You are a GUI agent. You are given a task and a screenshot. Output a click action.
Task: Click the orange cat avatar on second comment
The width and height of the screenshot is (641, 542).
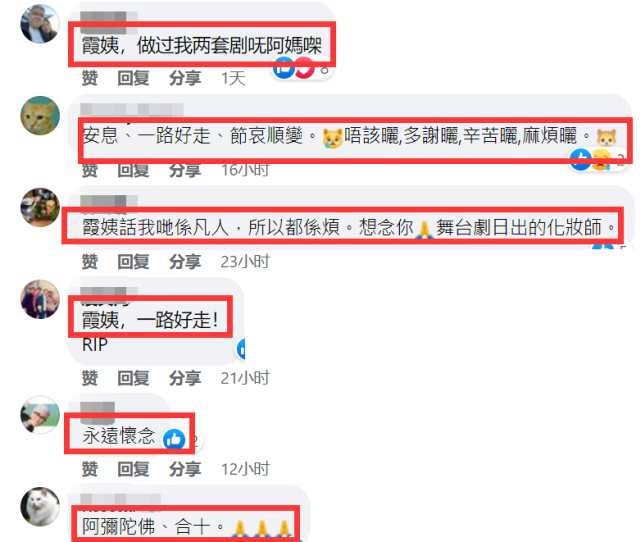point(40,116)
